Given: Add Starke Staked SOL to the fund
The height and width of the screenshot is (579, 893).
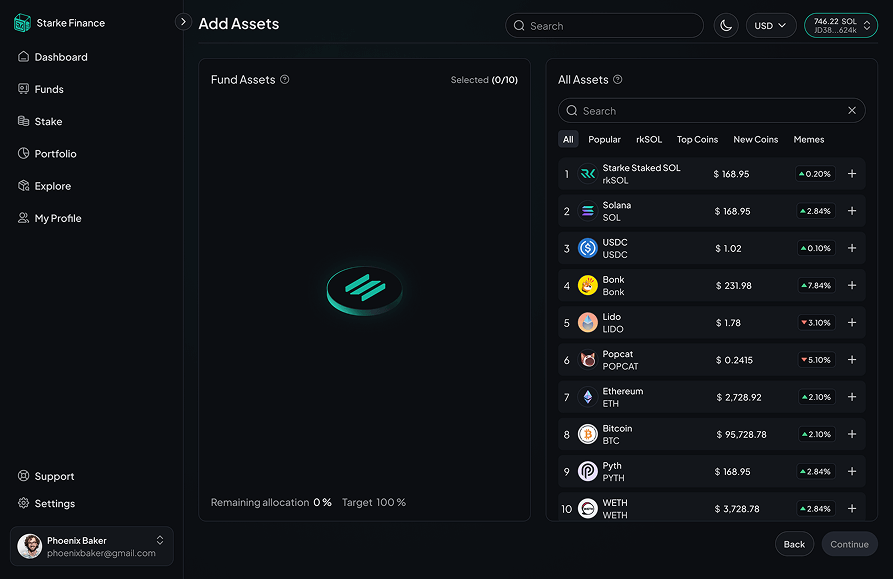Looking at the screenshot, I should pos(852,174).
